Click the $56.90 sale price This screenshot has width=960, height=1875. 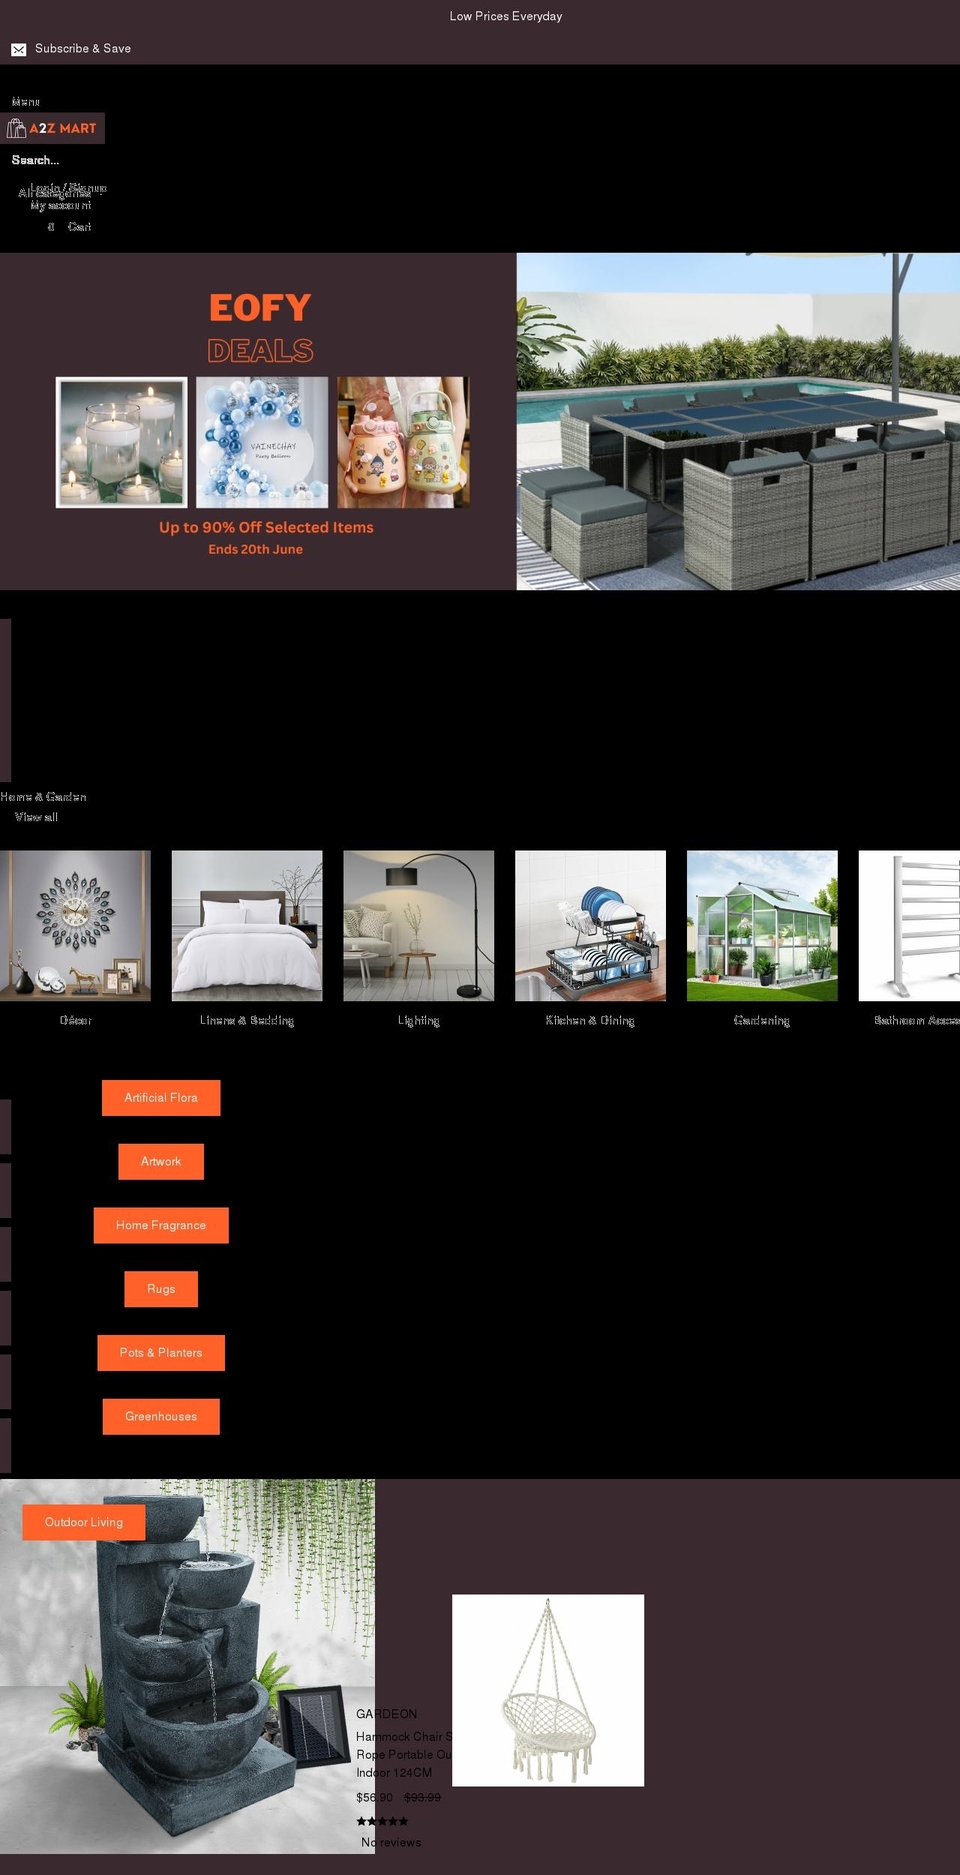click(x=374, y=1797)
